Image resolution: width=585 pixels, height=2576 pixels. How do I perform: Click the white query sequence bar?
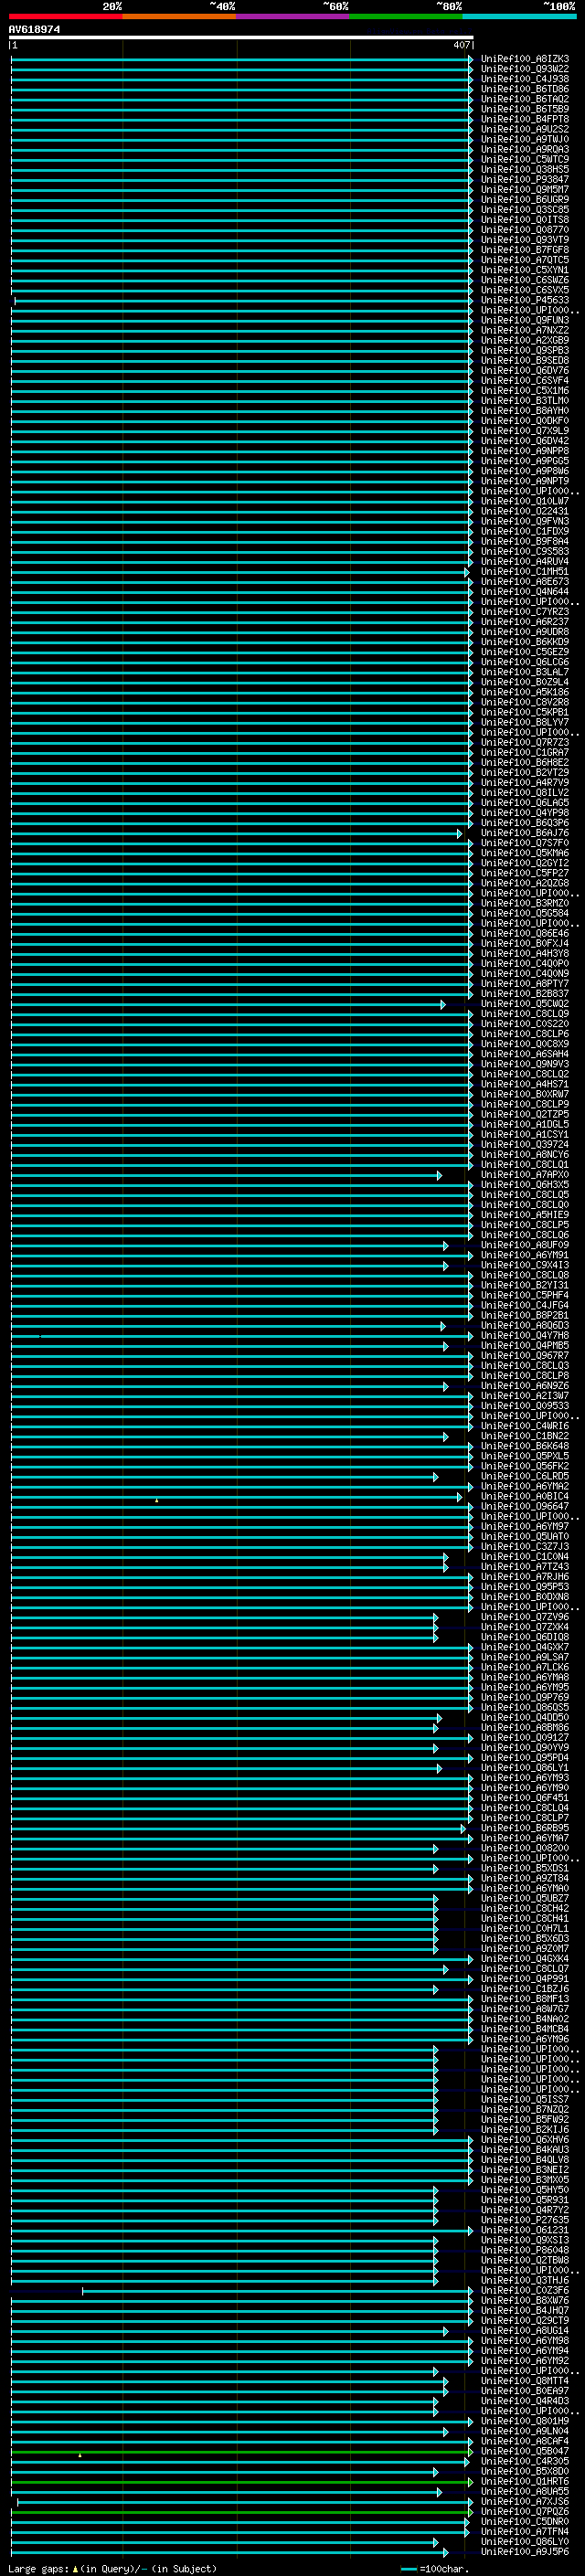[241, 38]
